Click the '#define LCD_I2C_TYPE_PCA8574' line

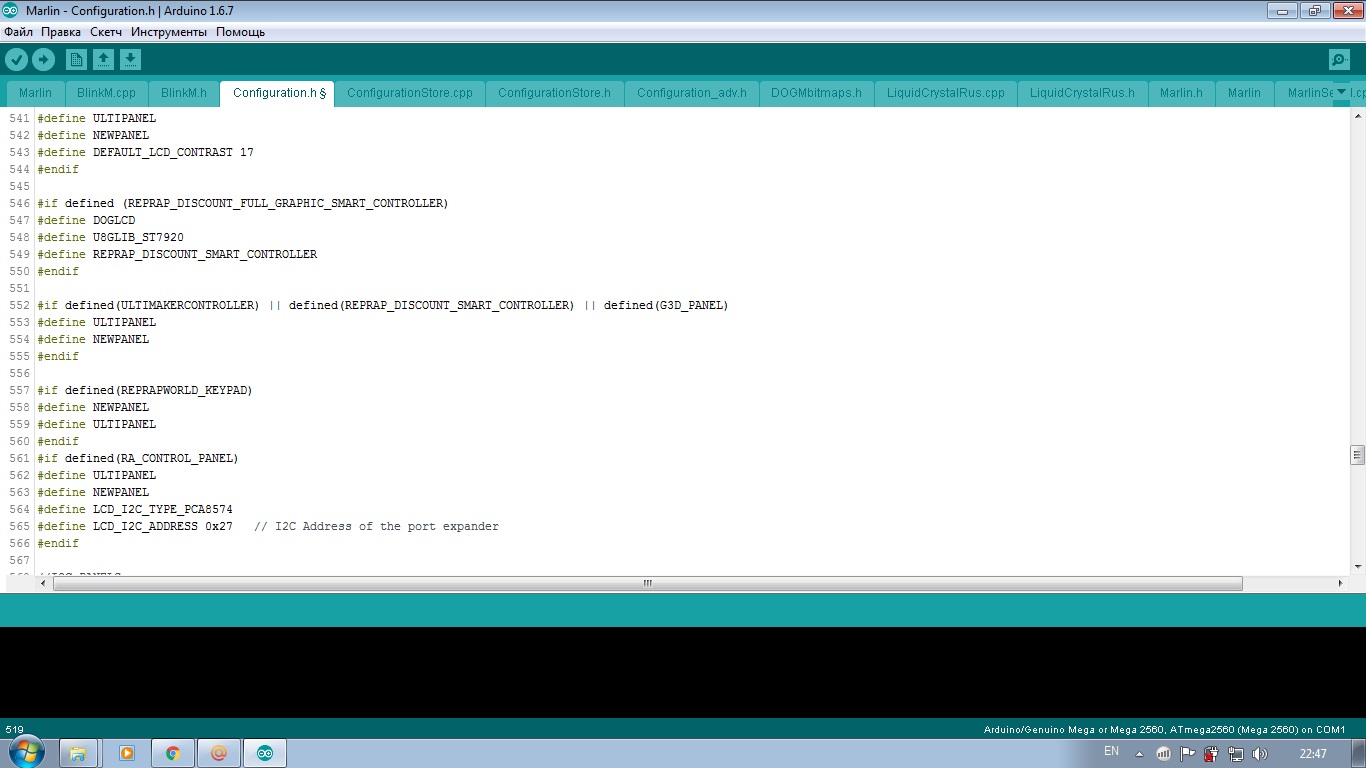point(134,509)
